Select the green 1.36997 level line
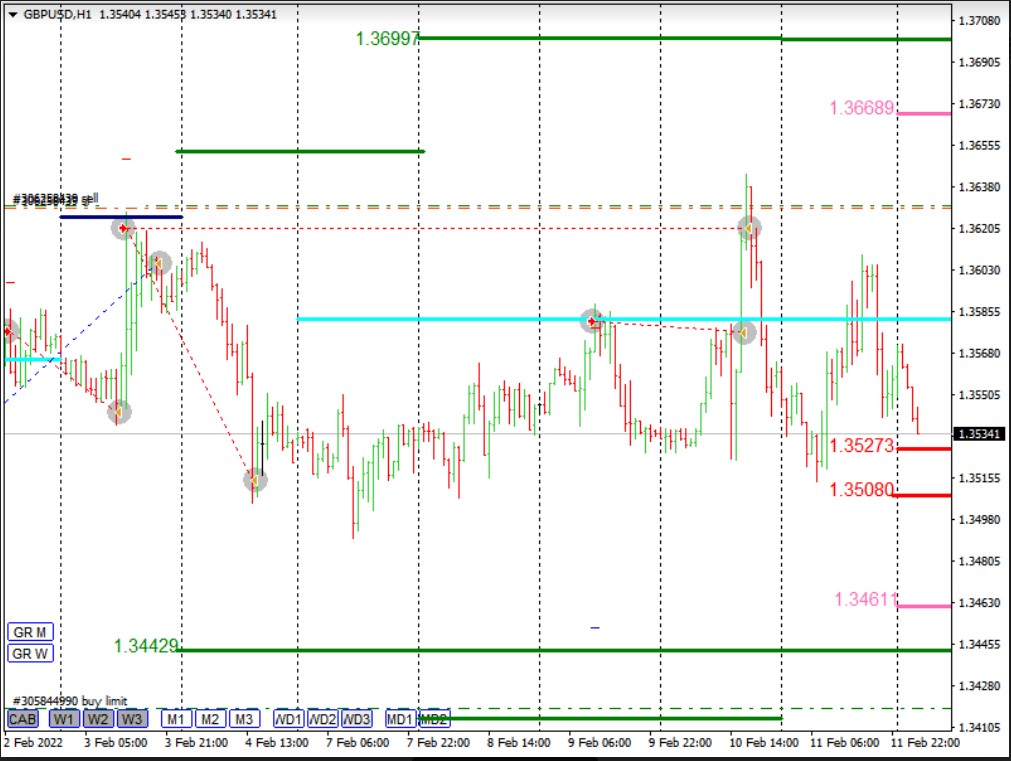 point(600,38)
